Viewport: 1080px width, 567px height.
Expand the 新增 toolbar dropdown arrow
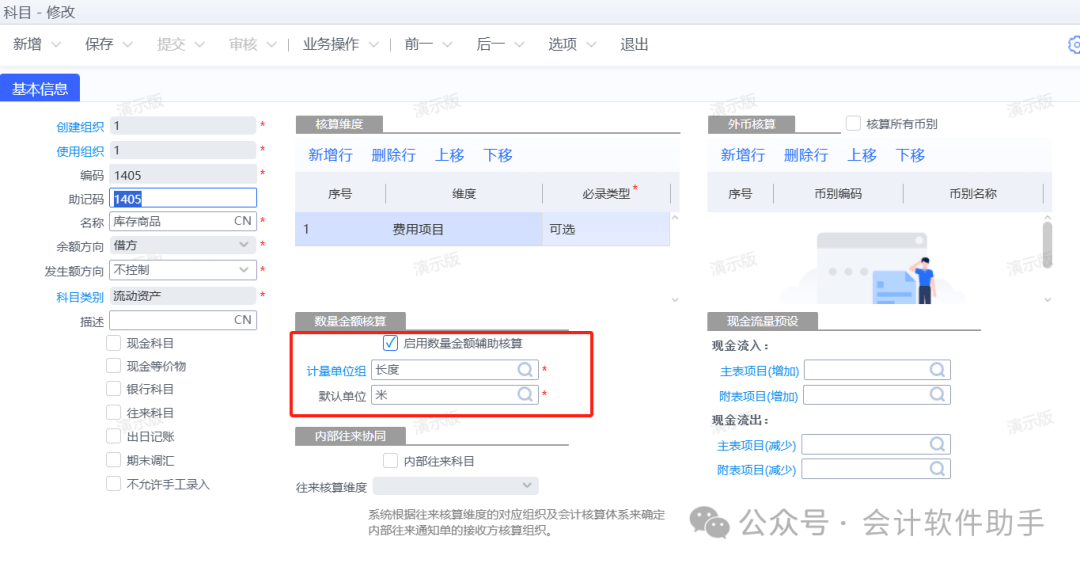(x=56, y=45)
